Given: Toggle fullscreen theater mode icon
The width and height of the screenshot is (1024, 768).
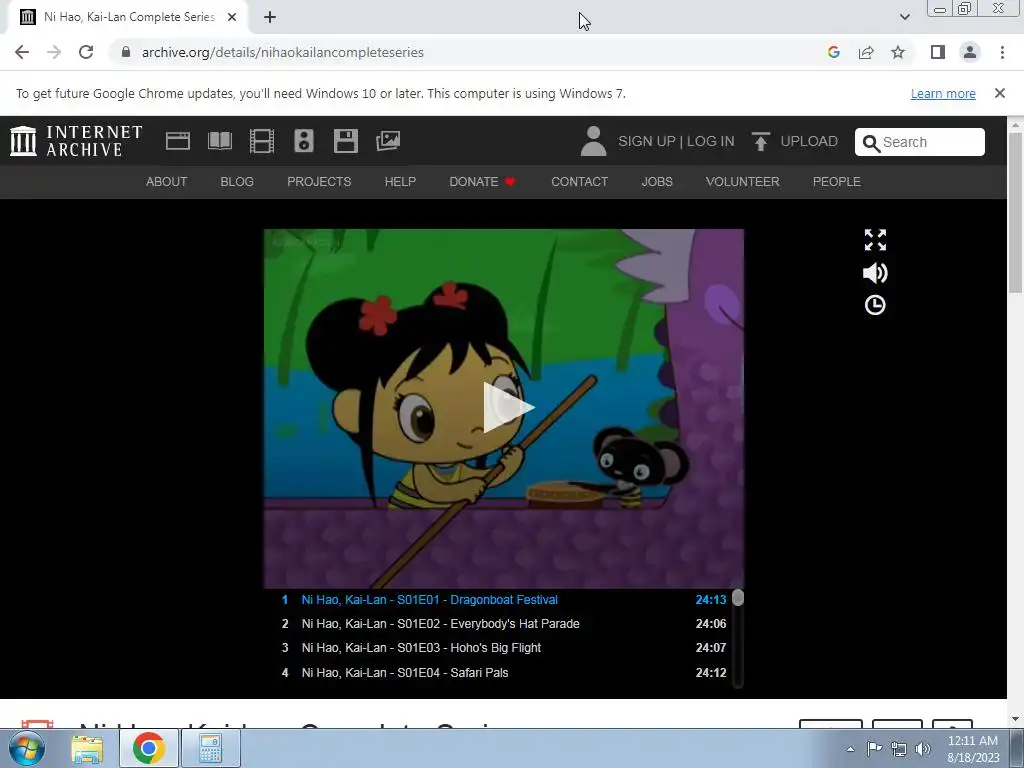Looking at the screenshot, I should [x=875, y=240].
